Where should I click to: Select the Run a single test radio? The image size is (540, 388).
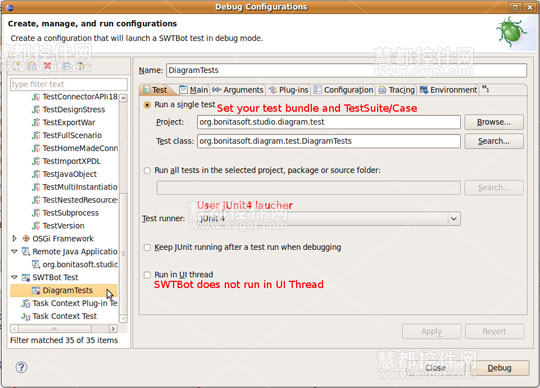pyautogui.click(x=147, y=105)
